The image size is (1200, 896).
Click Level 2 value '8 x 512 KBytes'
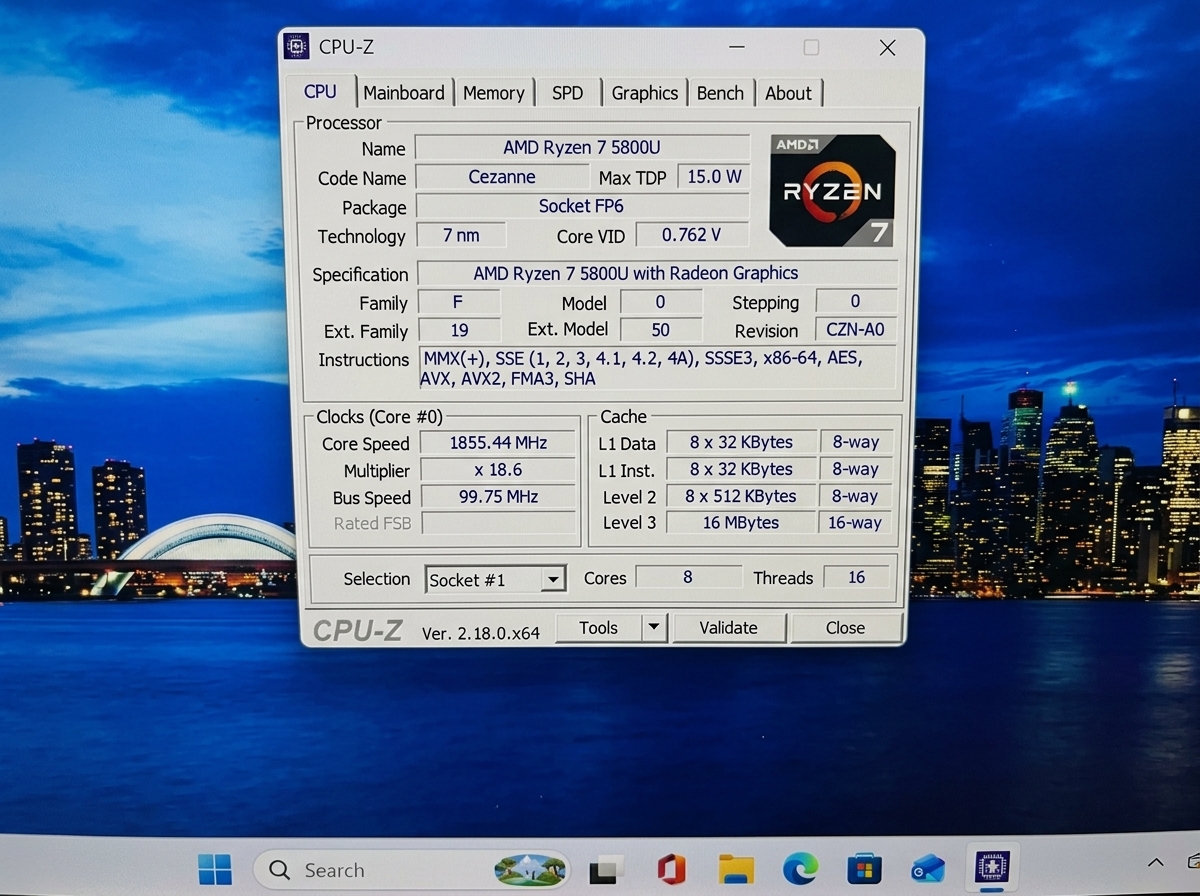pyautogui.click(x=741, y=496)
